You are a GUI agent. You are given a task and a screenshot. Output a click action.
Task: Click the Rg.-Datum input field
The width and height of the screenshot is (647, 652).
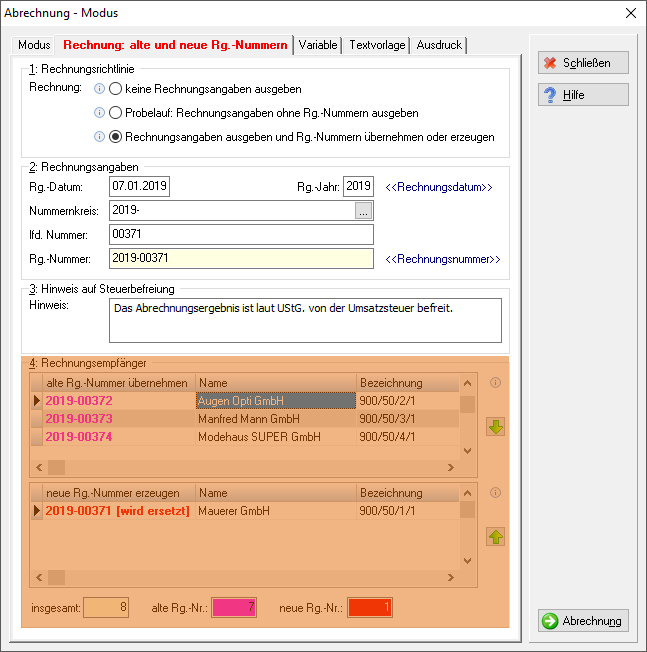click(x=139, y=186)
